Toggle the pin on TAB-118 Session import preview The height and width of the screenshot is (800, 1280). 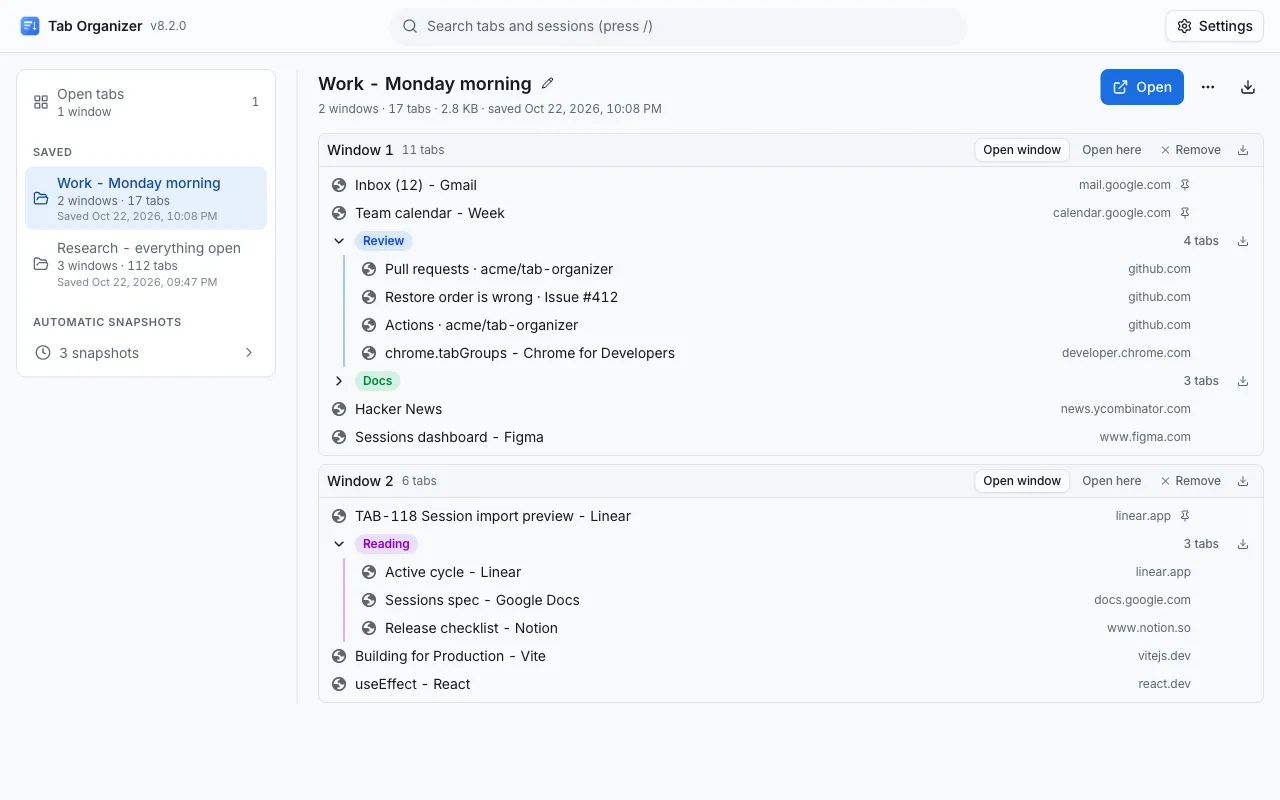[x=1185, y=516]
